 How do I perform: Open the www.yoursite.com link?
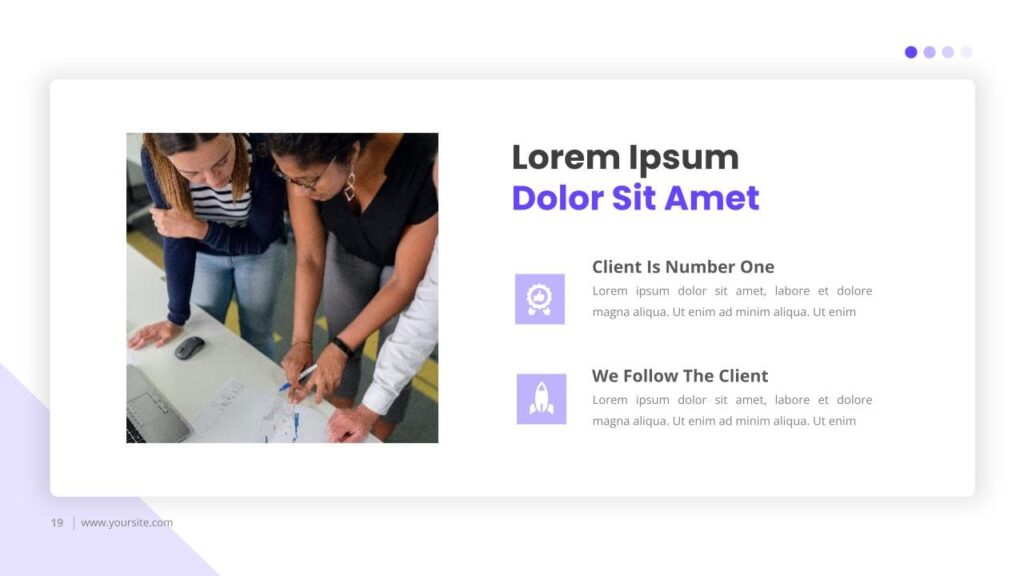point(127,522)
